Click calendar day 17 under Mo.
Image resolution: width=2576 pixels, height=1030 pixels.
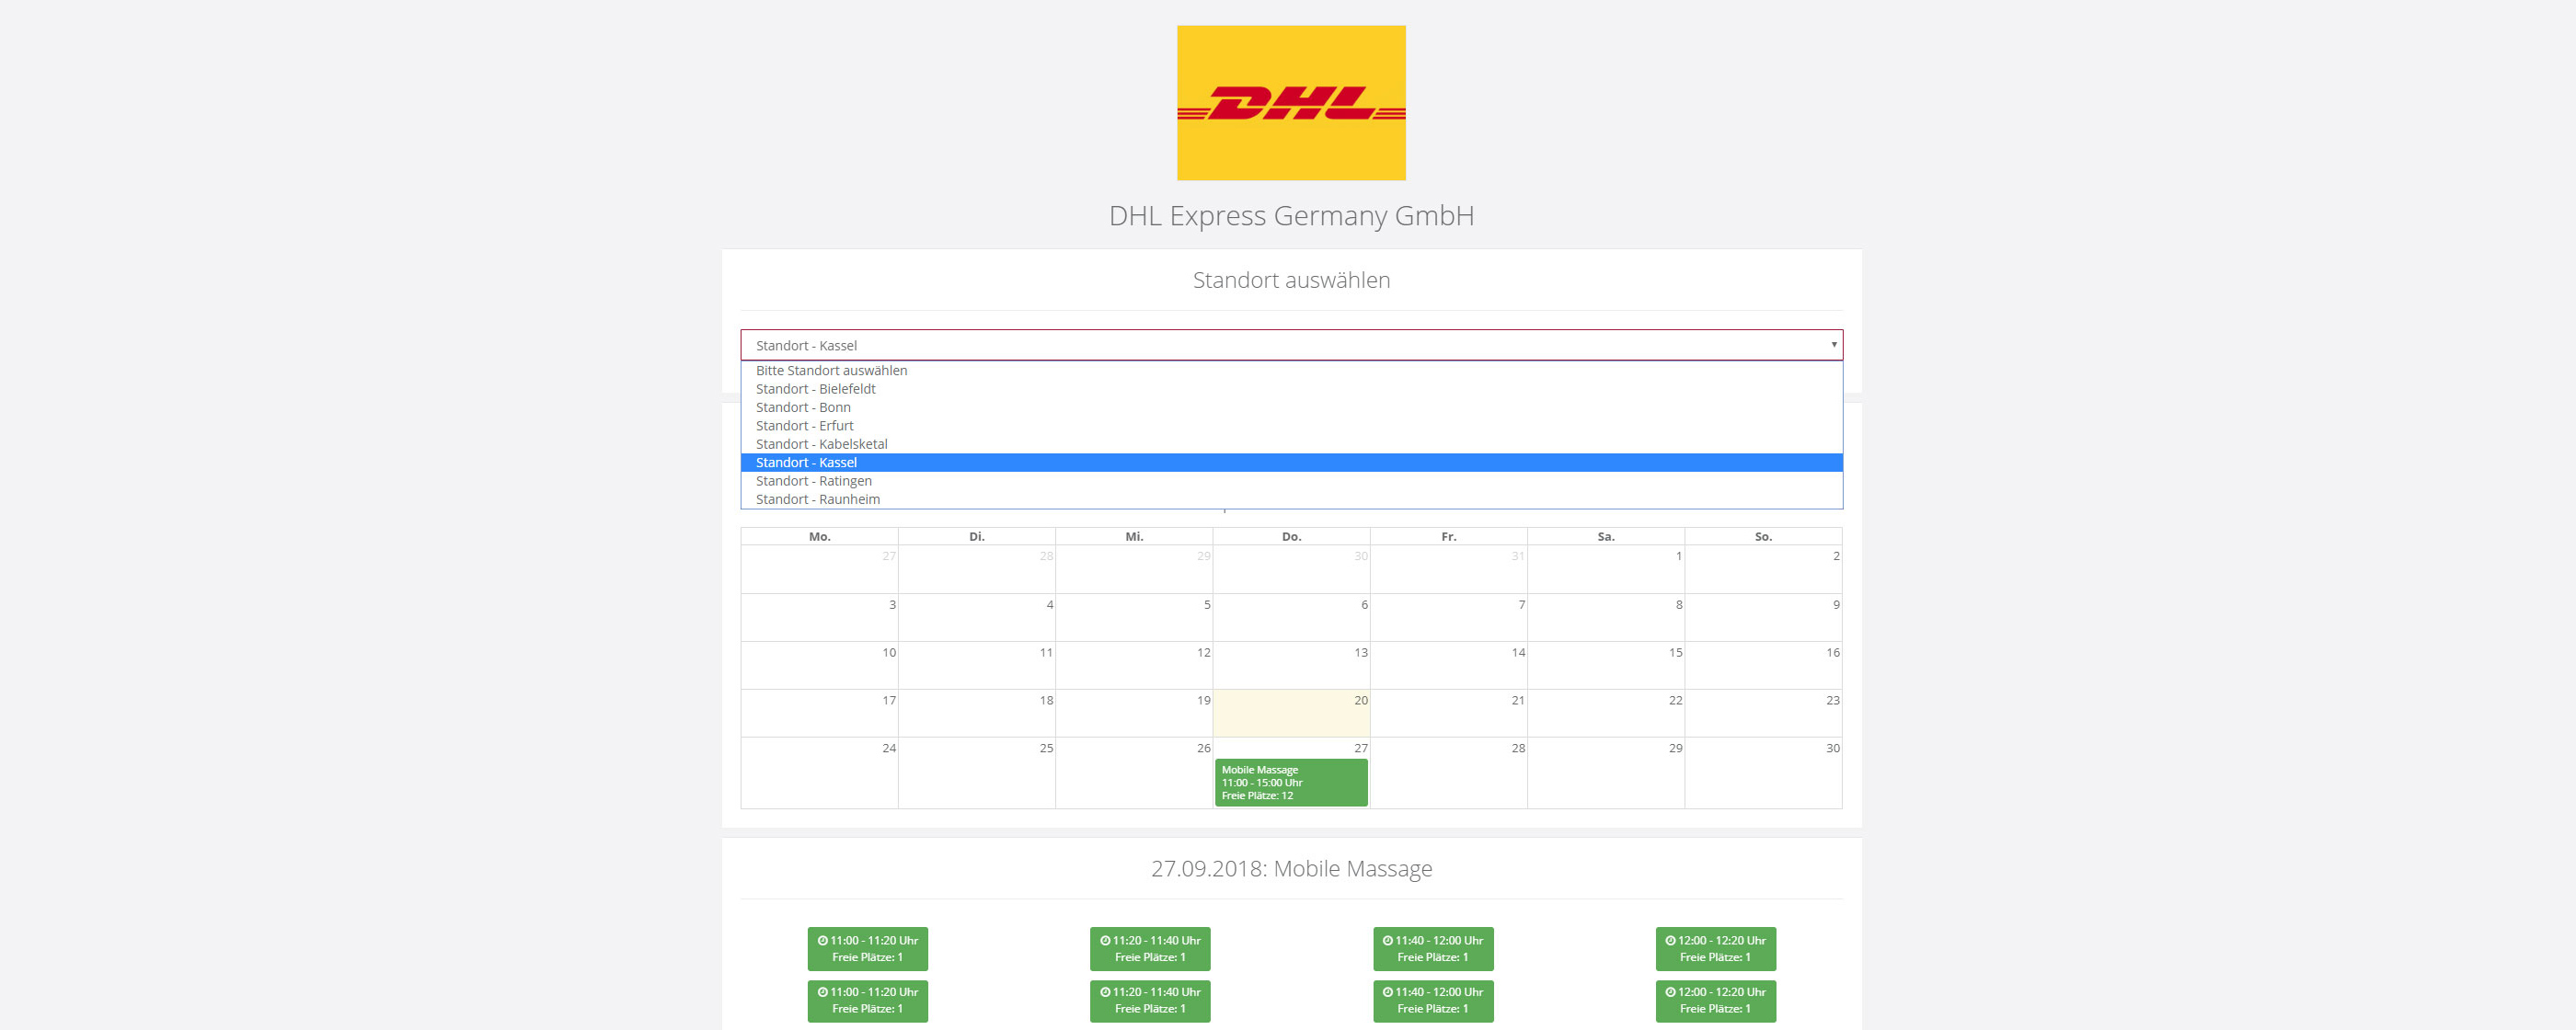click(x=820, y=713)
